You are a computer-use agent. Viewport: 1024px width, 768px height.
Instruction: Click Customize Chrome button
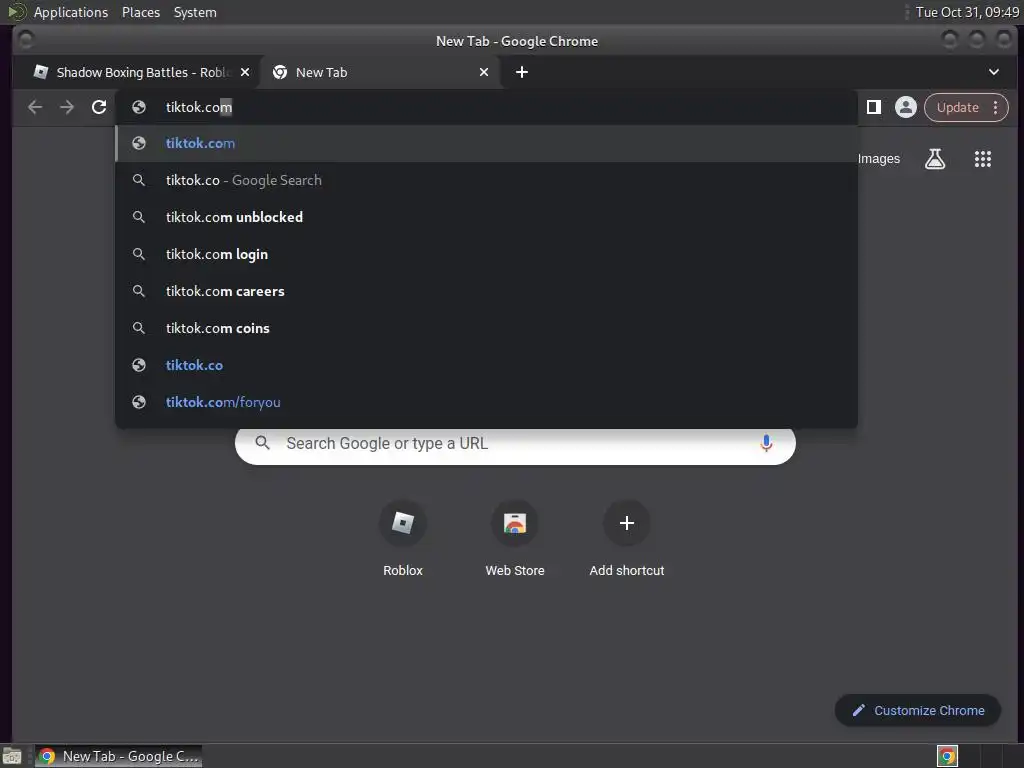[918, 711]
